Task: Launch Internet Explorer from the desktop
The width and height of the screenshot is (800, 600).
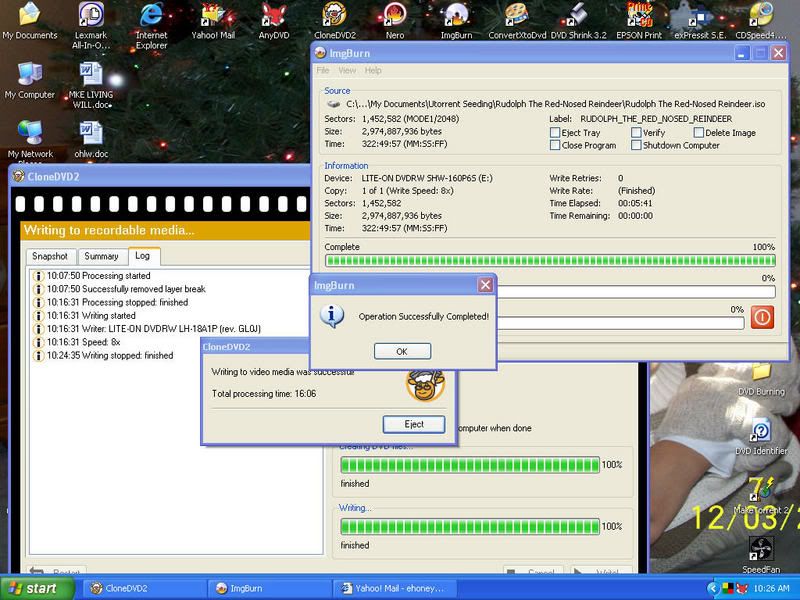Action: coord(152,24)
